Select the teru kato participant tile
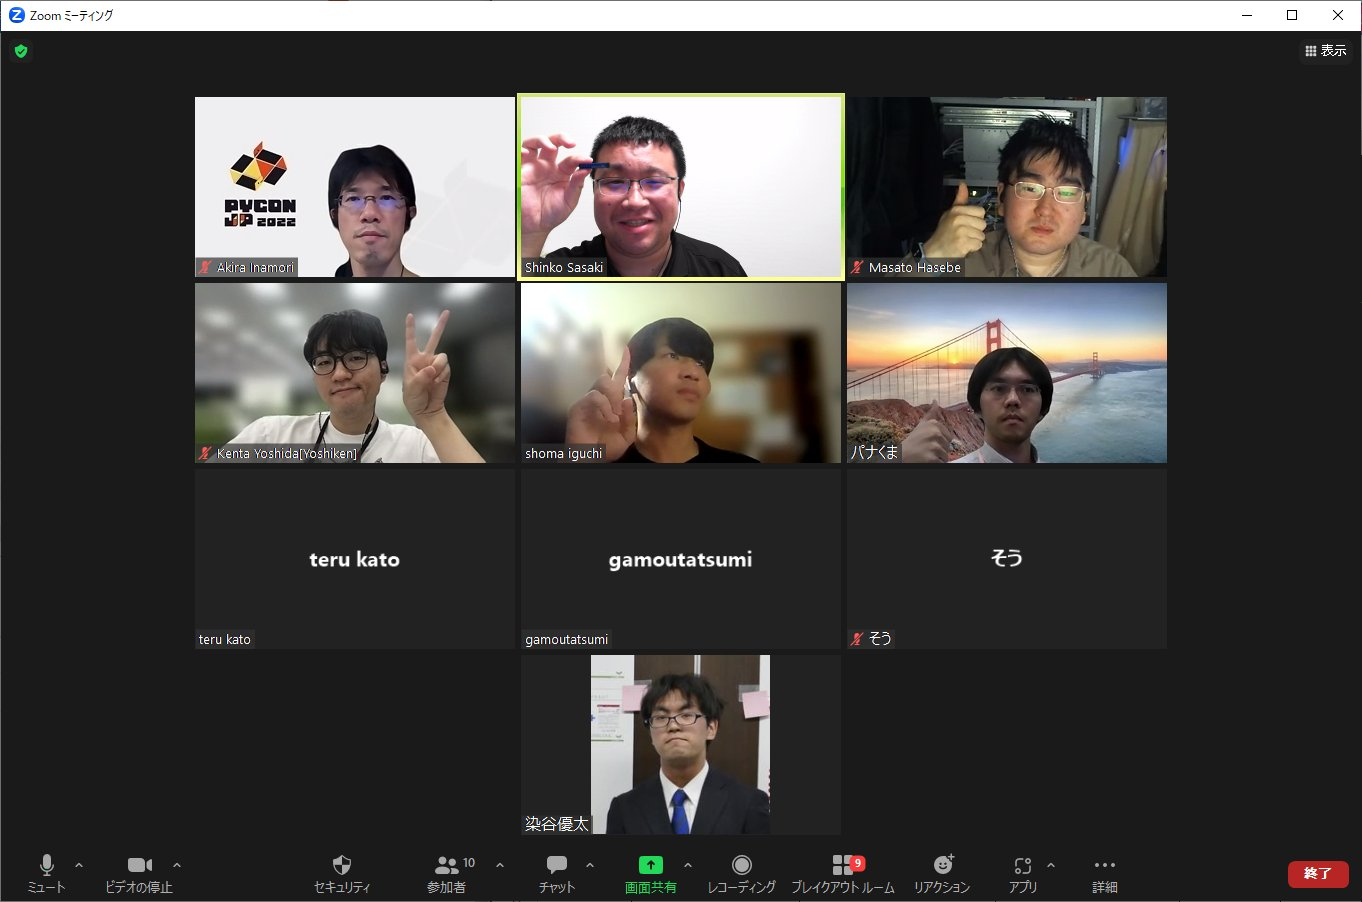Screen dimensions: 1362x902 pos(355,559)
